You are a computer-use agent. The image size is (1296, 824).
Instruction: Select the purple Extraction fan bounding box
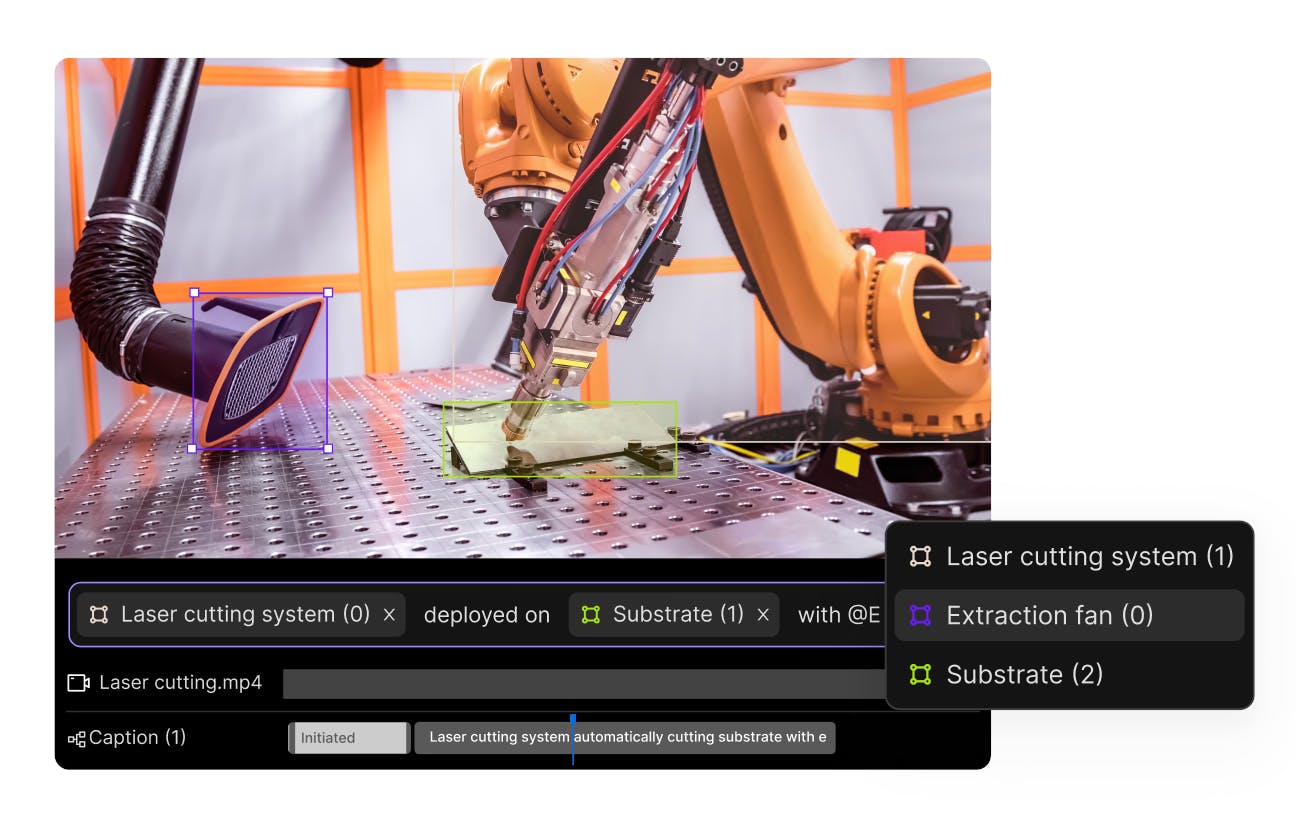(261, 371)
